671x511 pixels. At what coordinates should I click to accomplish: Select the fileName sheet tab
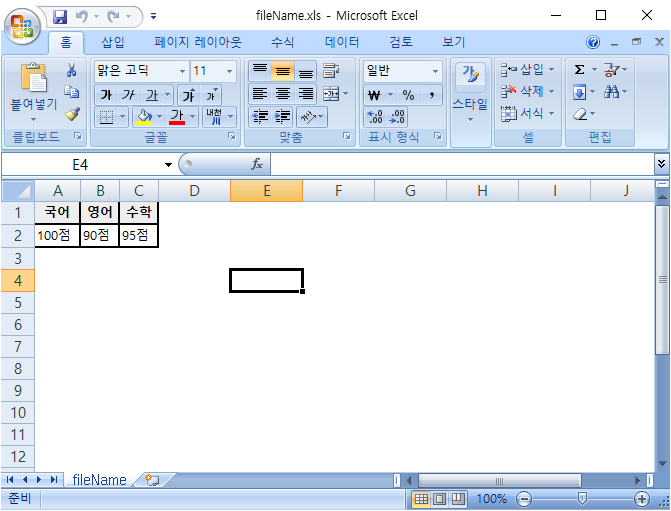point(99,480)
